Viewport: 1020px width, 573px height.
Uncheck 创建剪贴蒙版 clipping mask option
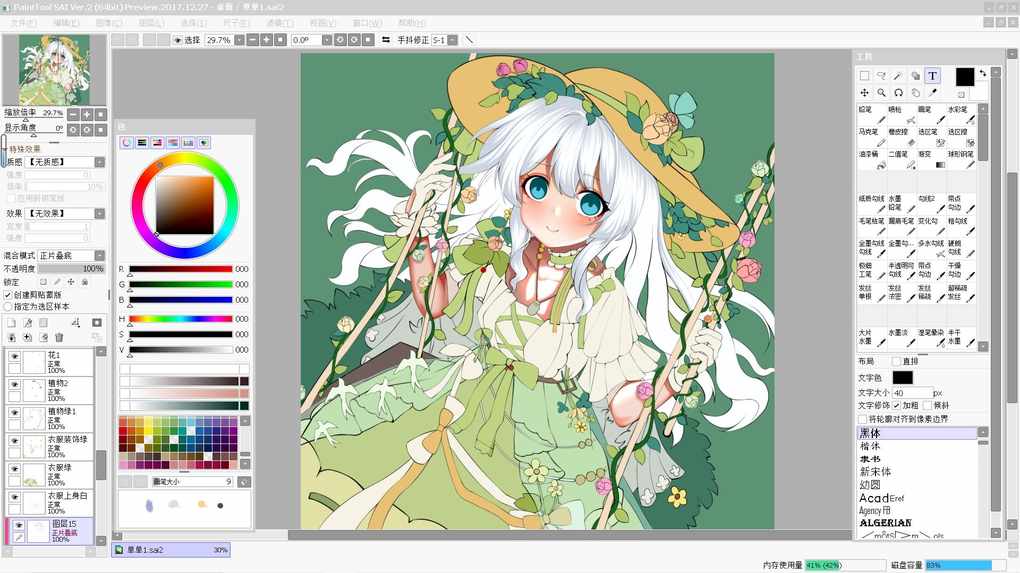(x=8, y=295)
